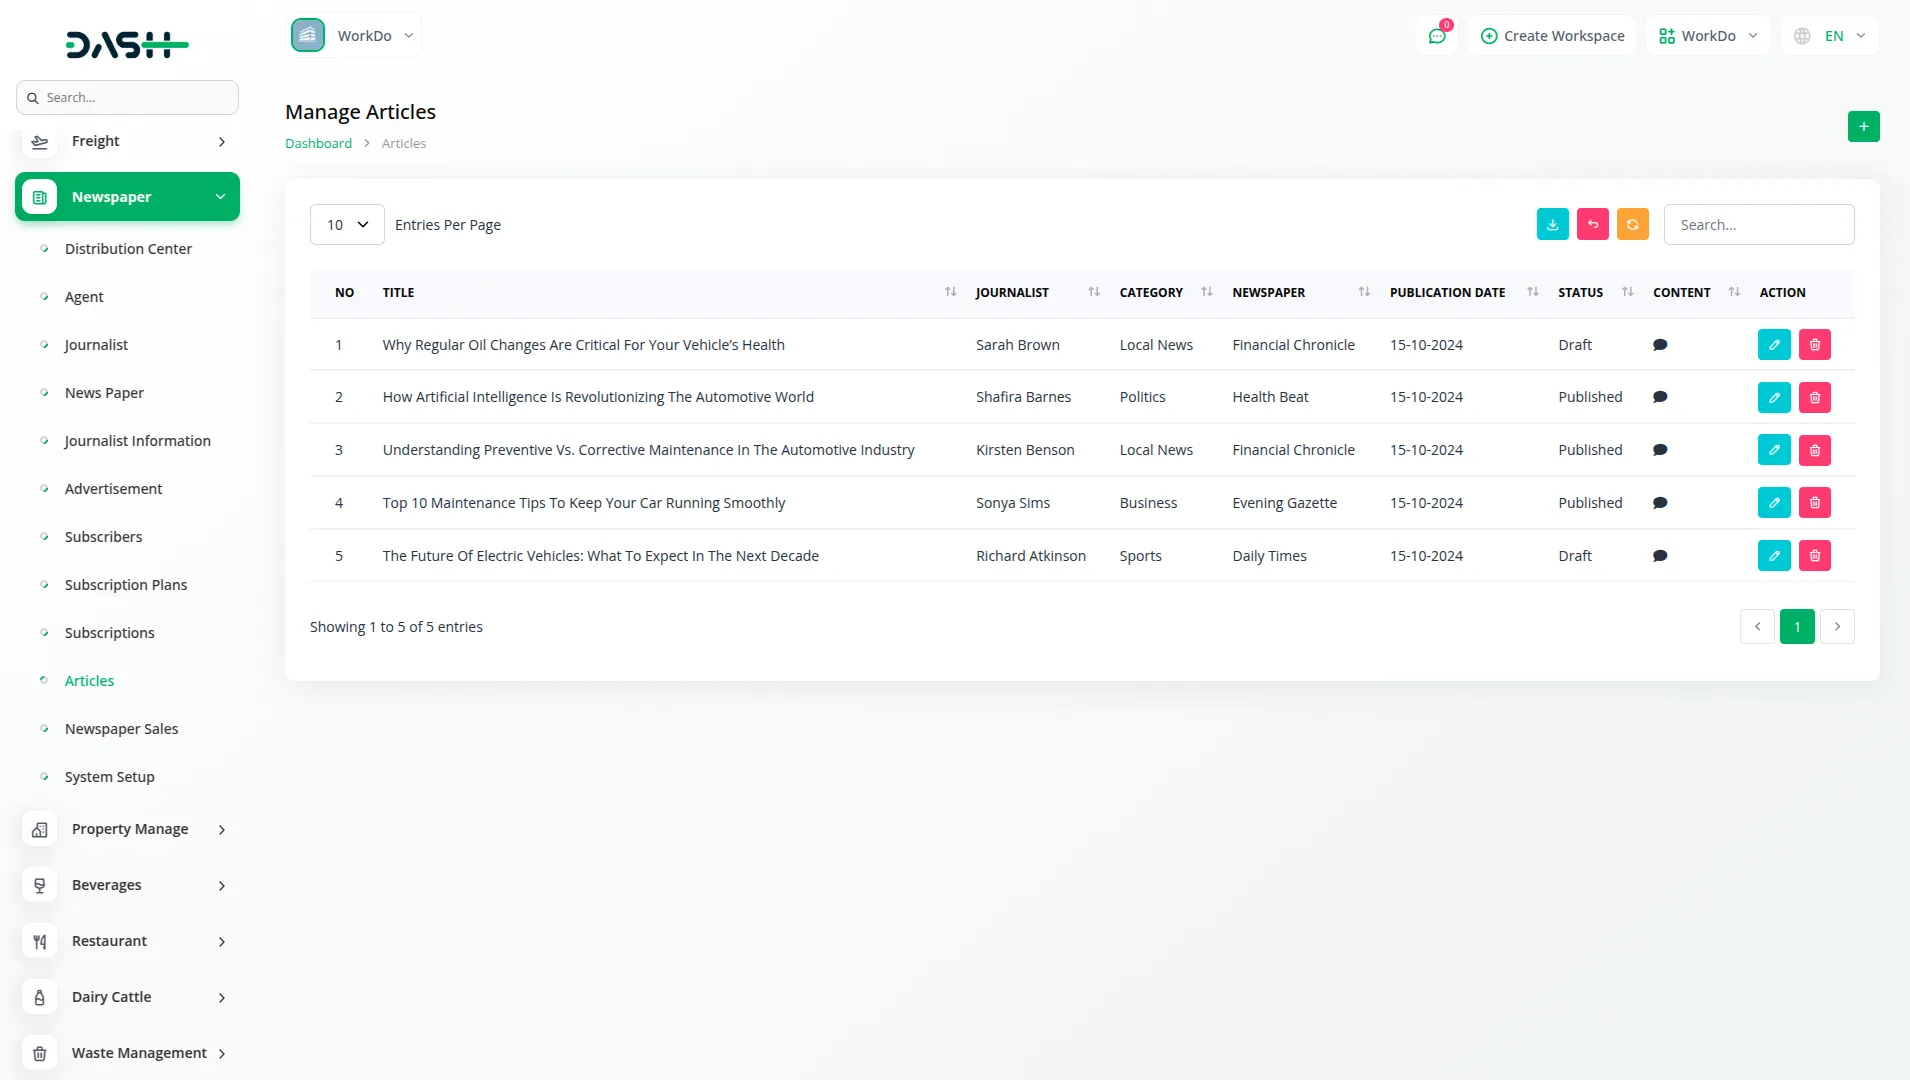The image size is (1910, 1080).
Task: Click the Create Workspace button
Action: 1551,35
